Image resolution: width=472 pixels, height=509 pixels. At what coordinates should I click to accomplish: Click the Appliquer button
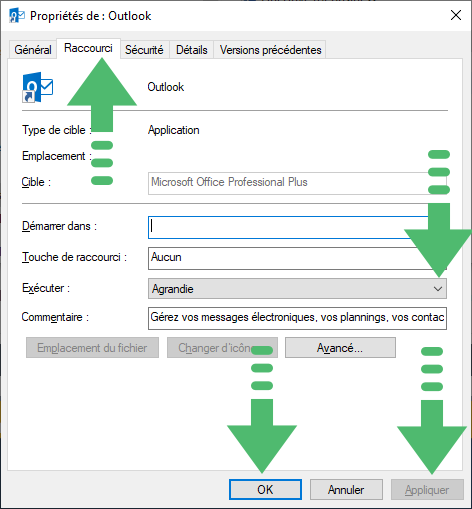pyautogui.click(x=427, y=490)
